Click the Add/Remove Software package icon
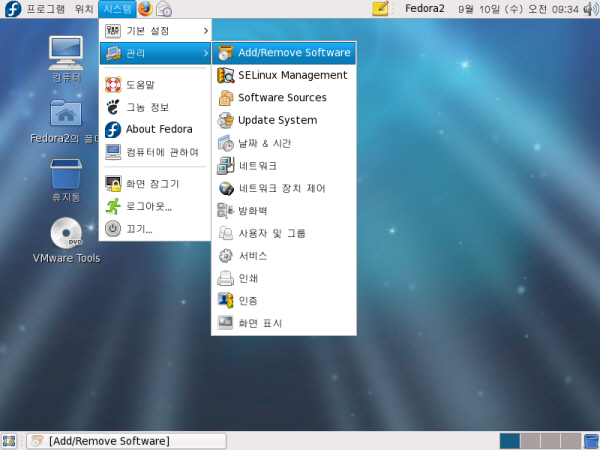 tap(225, 53)
